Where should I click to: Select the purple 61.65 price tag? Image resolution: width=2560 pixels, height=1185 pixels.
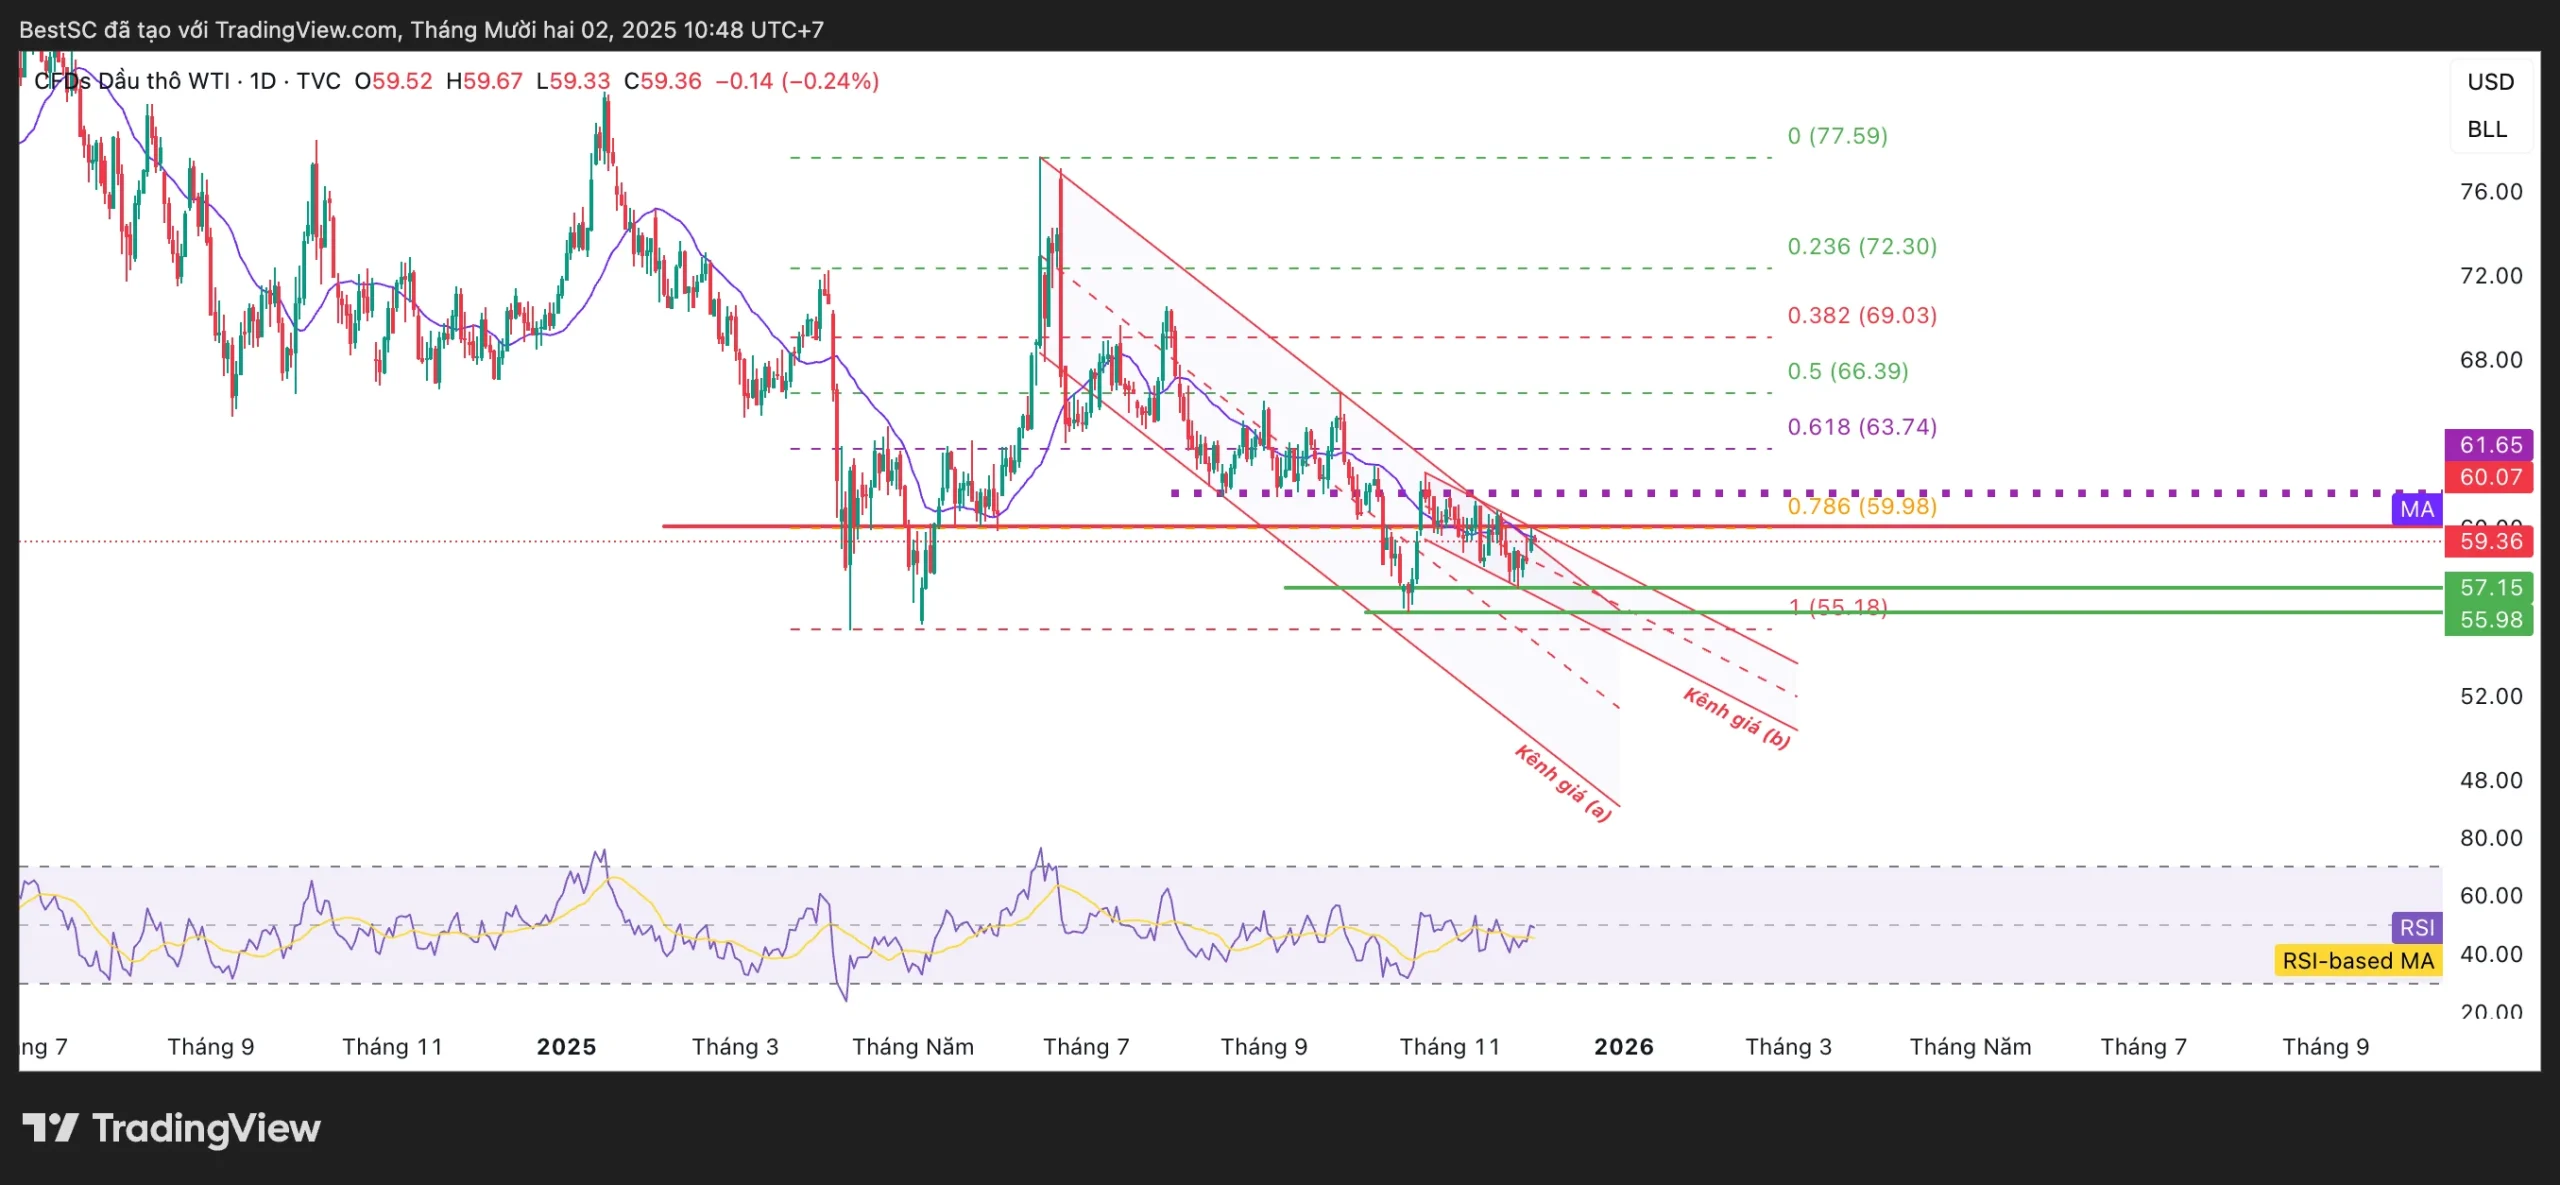coord(2489,445)
